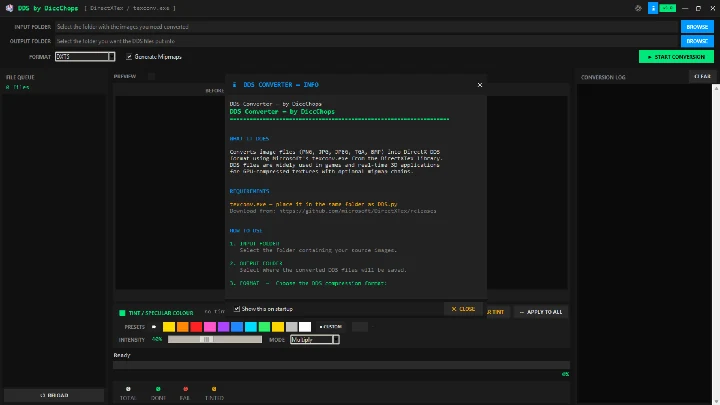Viewport: 720px width, 405px height.
Task: Select the blue preset swatch
Action: (x=237, y=327)
